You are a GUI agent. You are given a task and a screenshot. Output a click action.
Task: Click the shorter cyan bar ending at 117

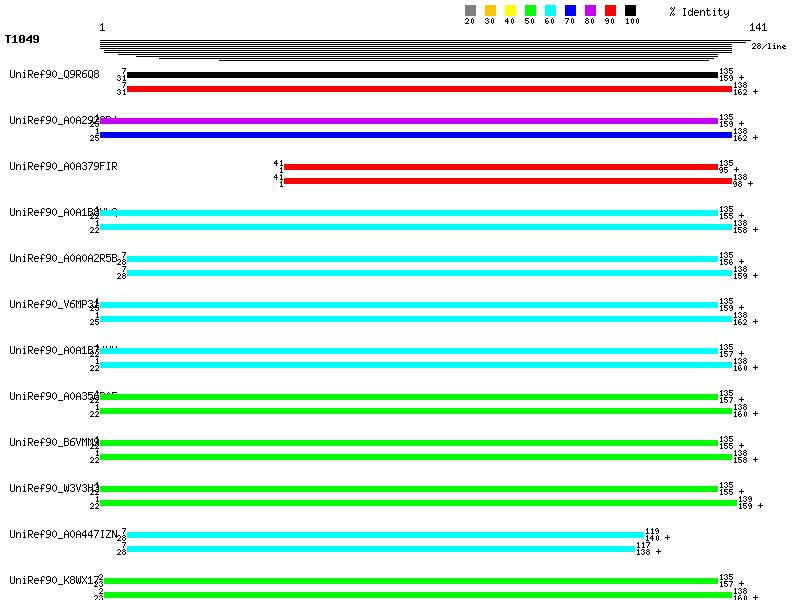pyautogui.click(x=380, y=549)
